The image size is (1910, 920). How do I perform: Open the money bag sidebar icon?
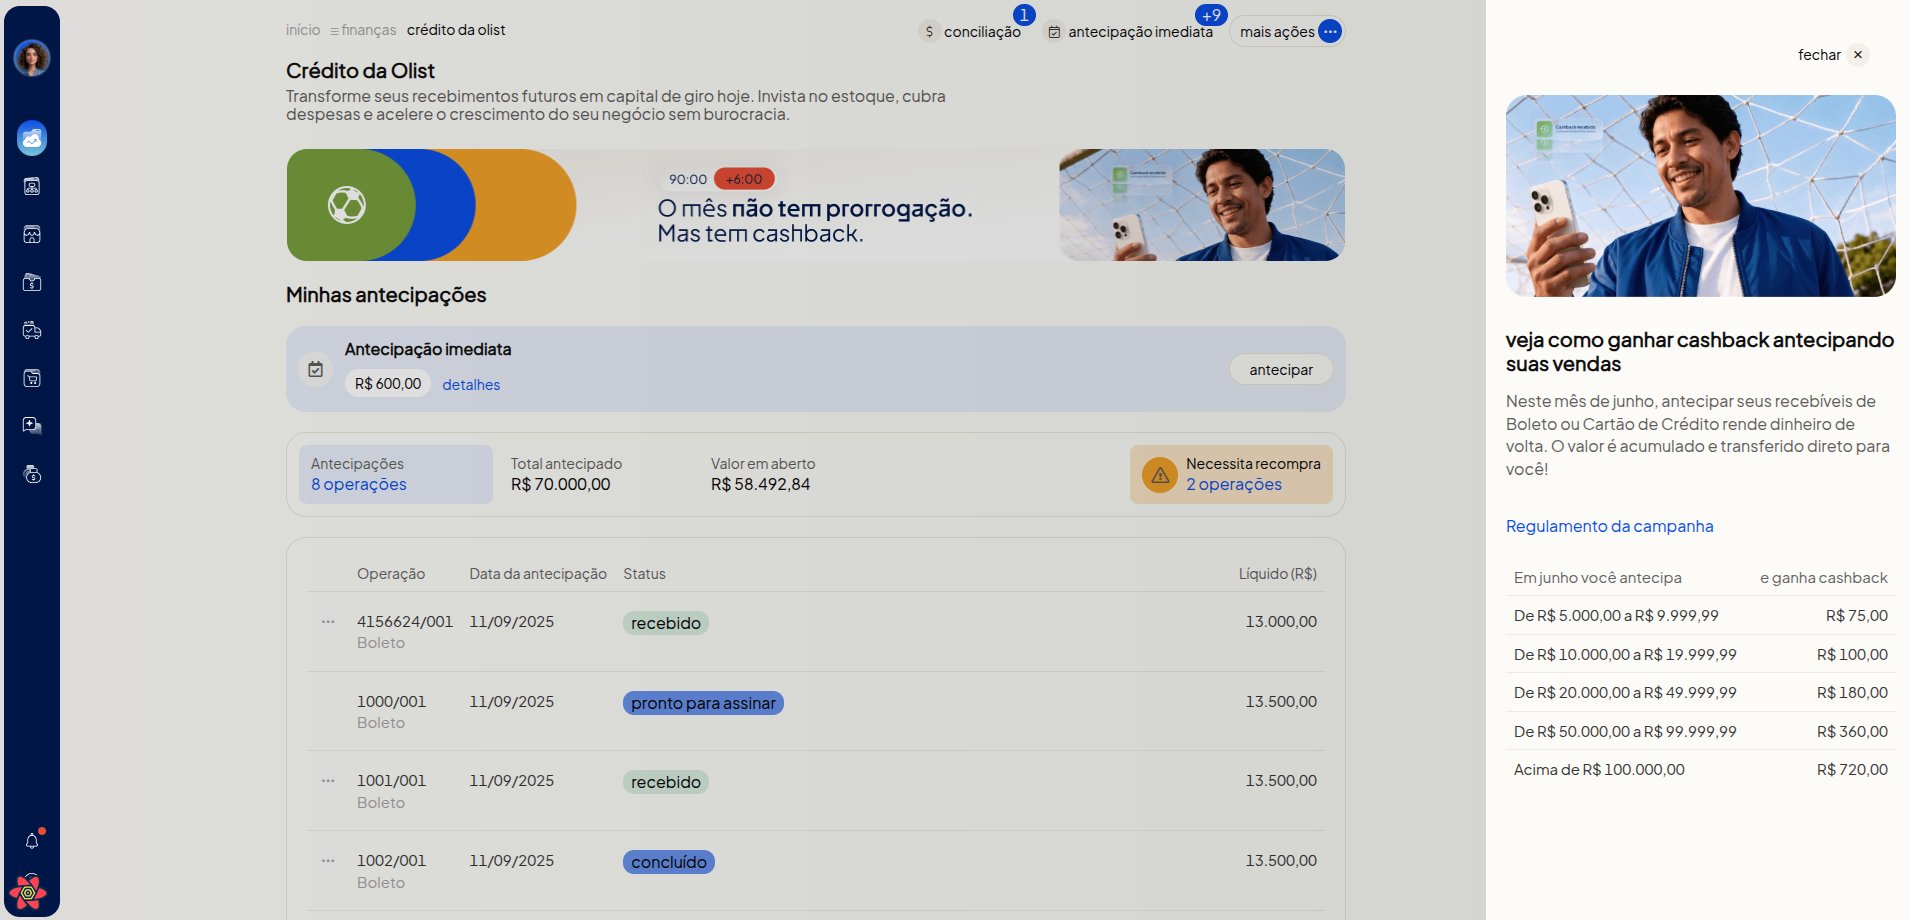[x=32, y=474]
